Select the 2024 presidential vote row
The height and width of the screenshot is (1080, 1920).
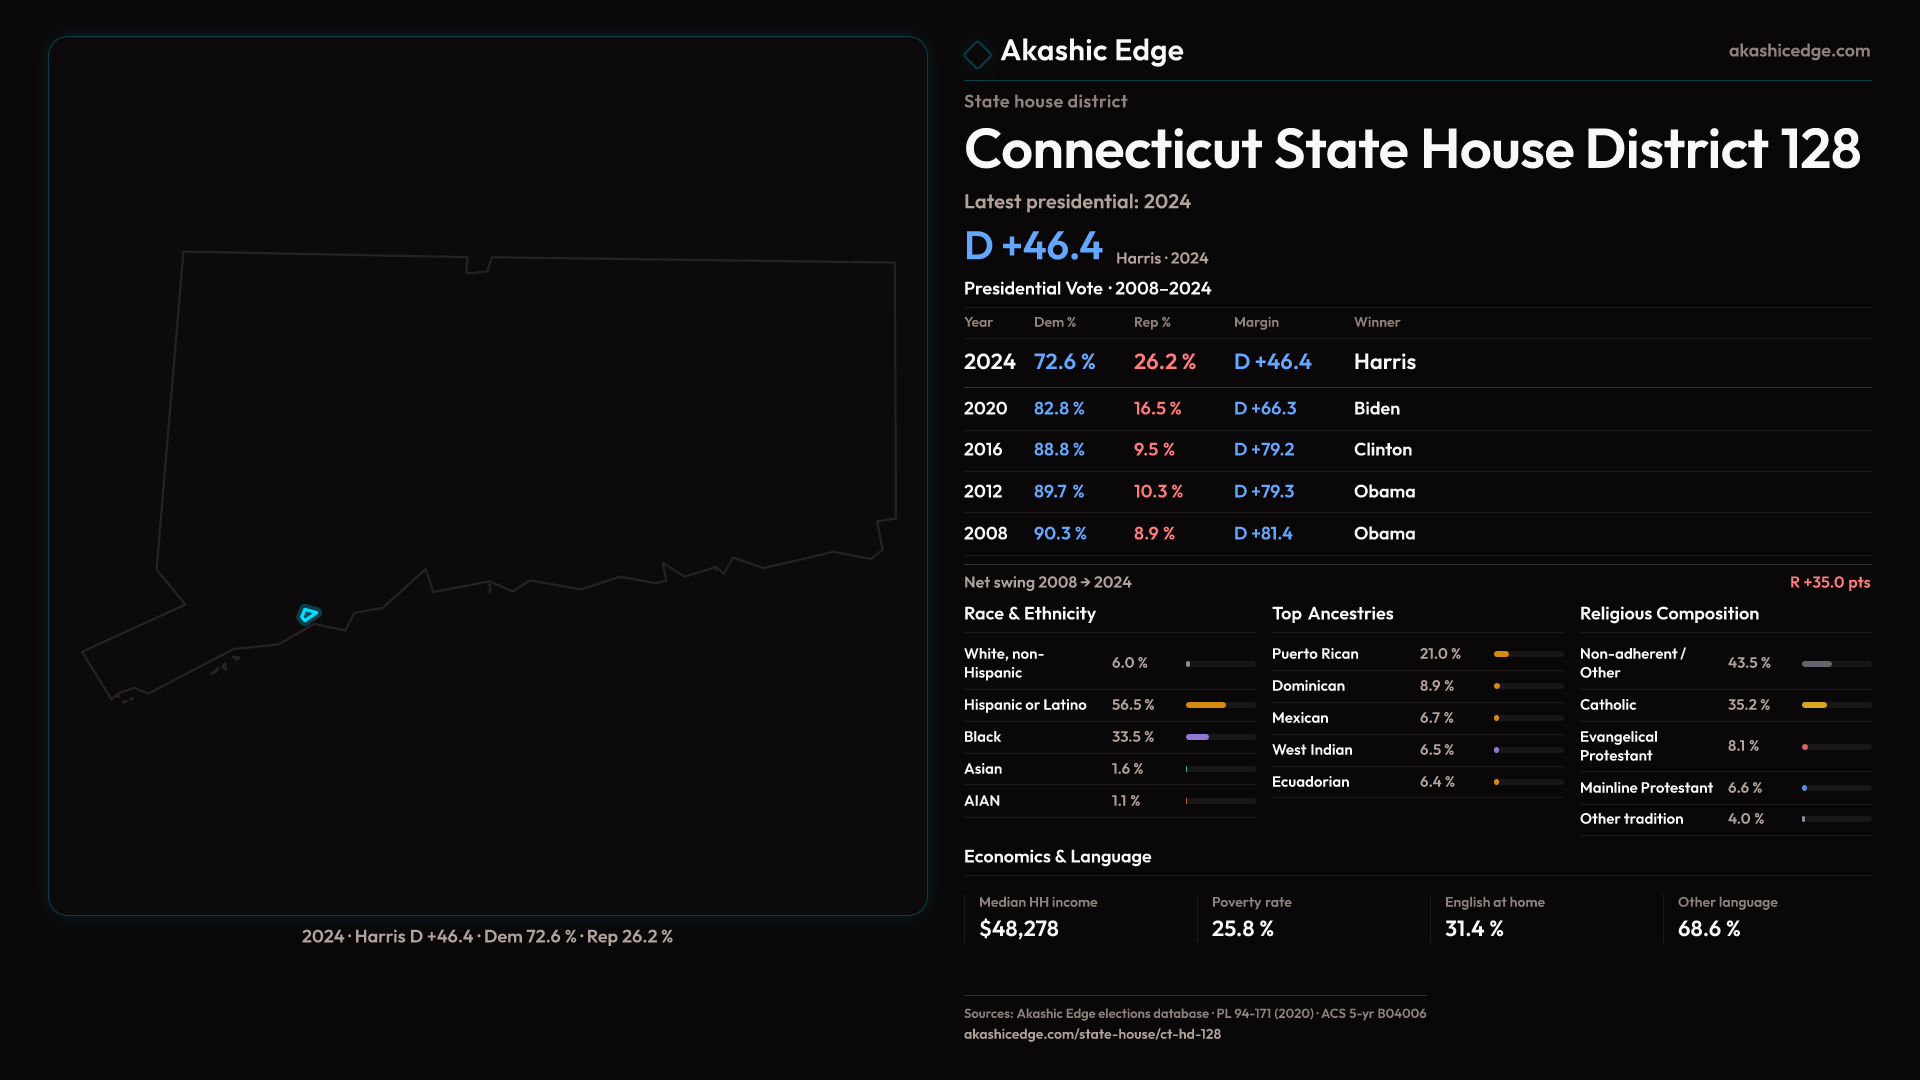pos(1190,362)
